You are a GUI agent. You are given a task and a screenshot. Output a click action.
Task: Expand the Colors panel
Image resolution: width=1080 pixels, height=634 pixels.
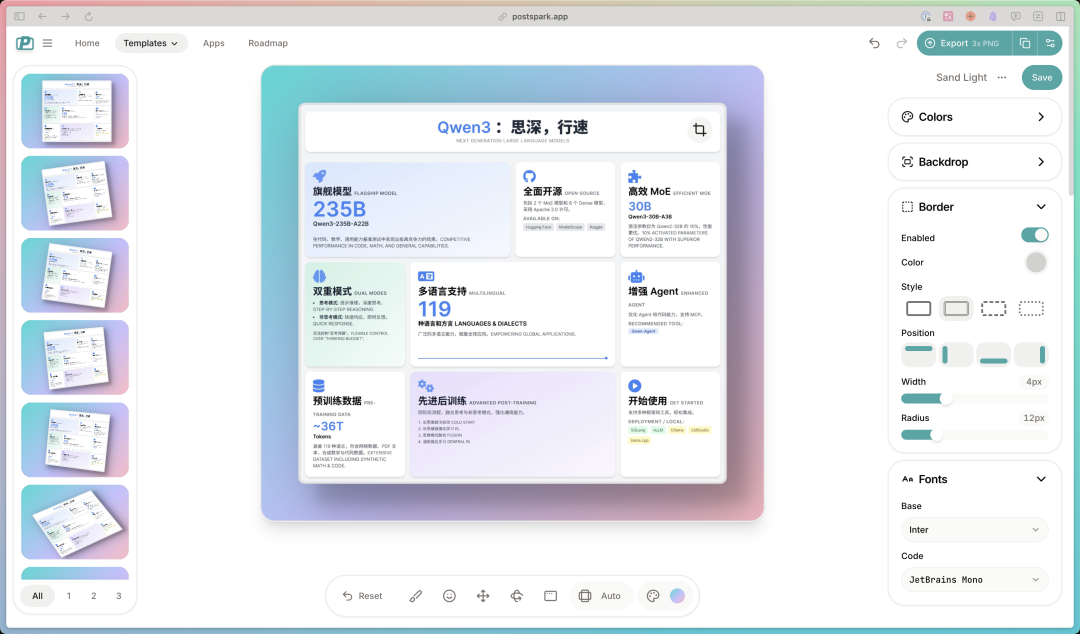[975, 117]
